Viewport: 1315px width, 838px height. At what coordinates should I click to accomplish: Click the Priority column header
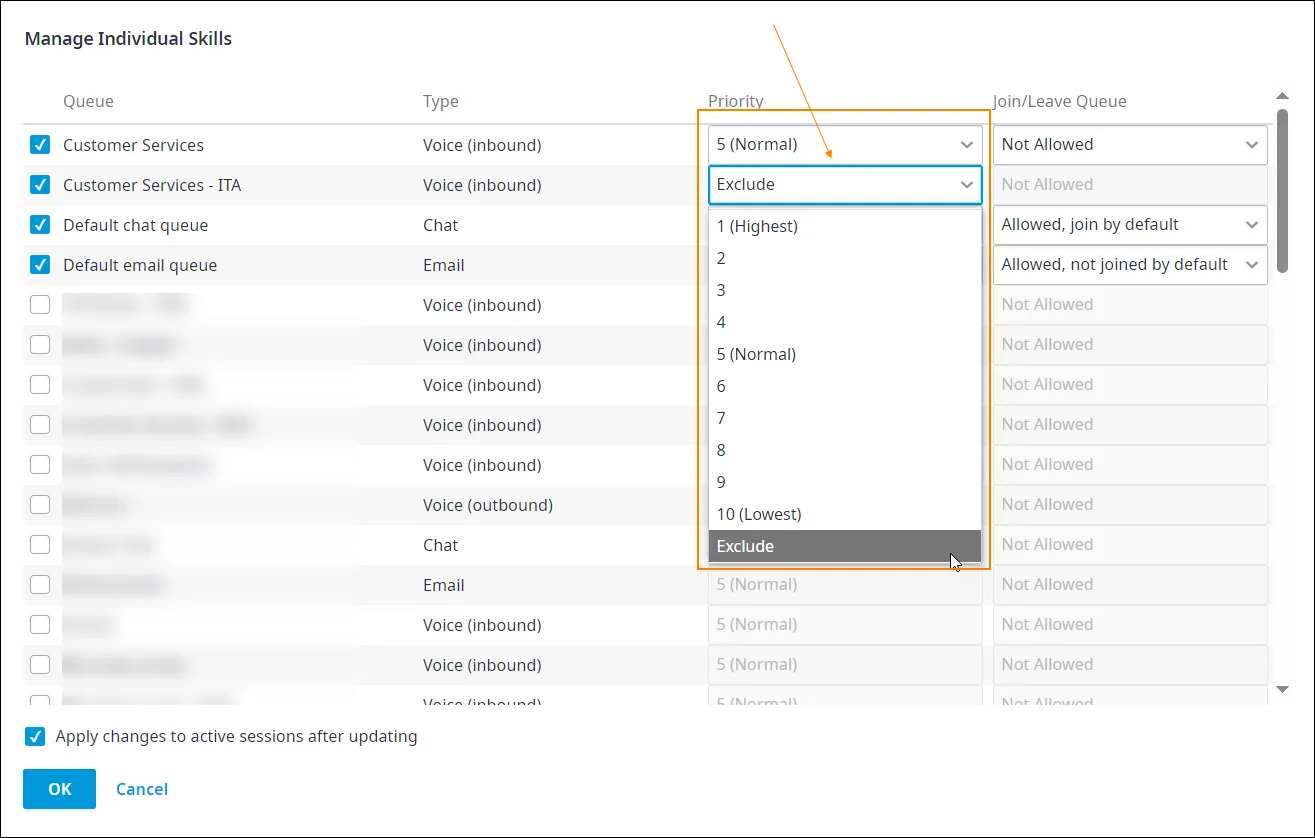pos(736,101)
